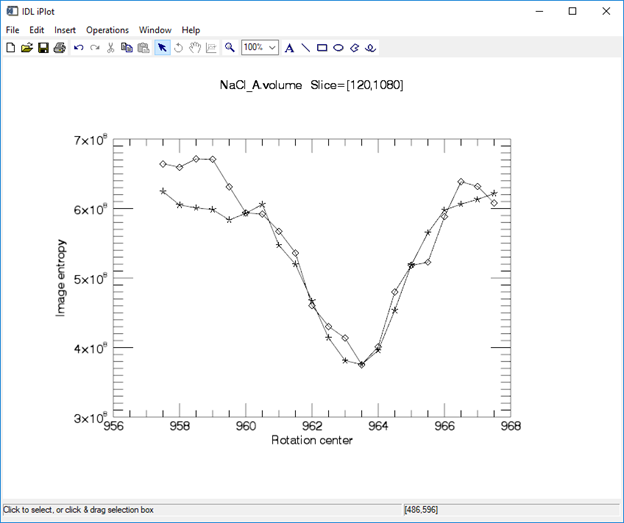This screenshot has height=523, width=624.
Task: Click the 960 tick label on x axis
Action: [246, 426]
